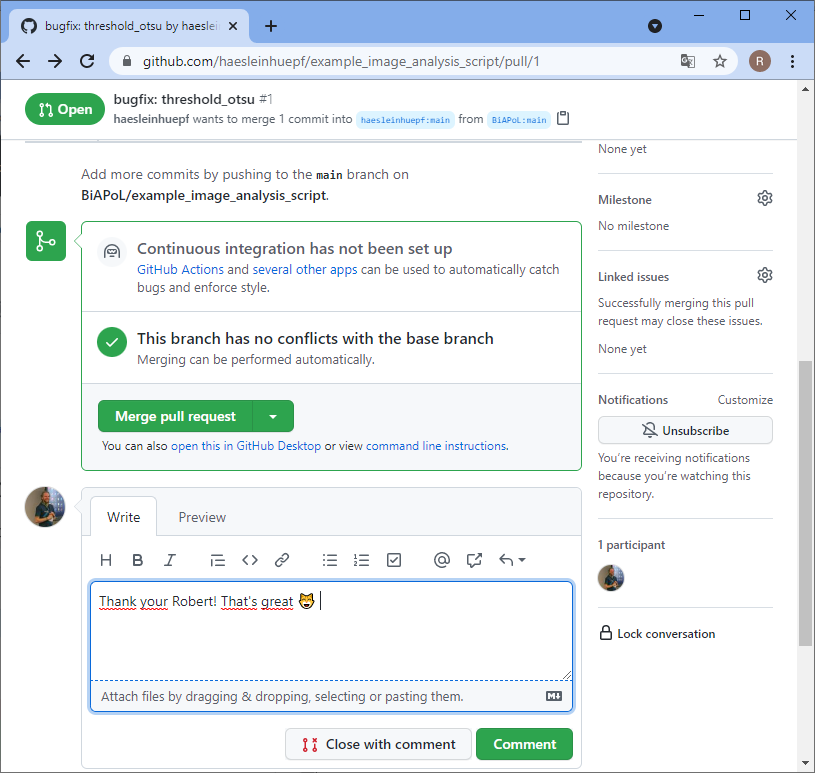Mention a user with @ icon
Viewport: 815px width, 773px height.
442,560
